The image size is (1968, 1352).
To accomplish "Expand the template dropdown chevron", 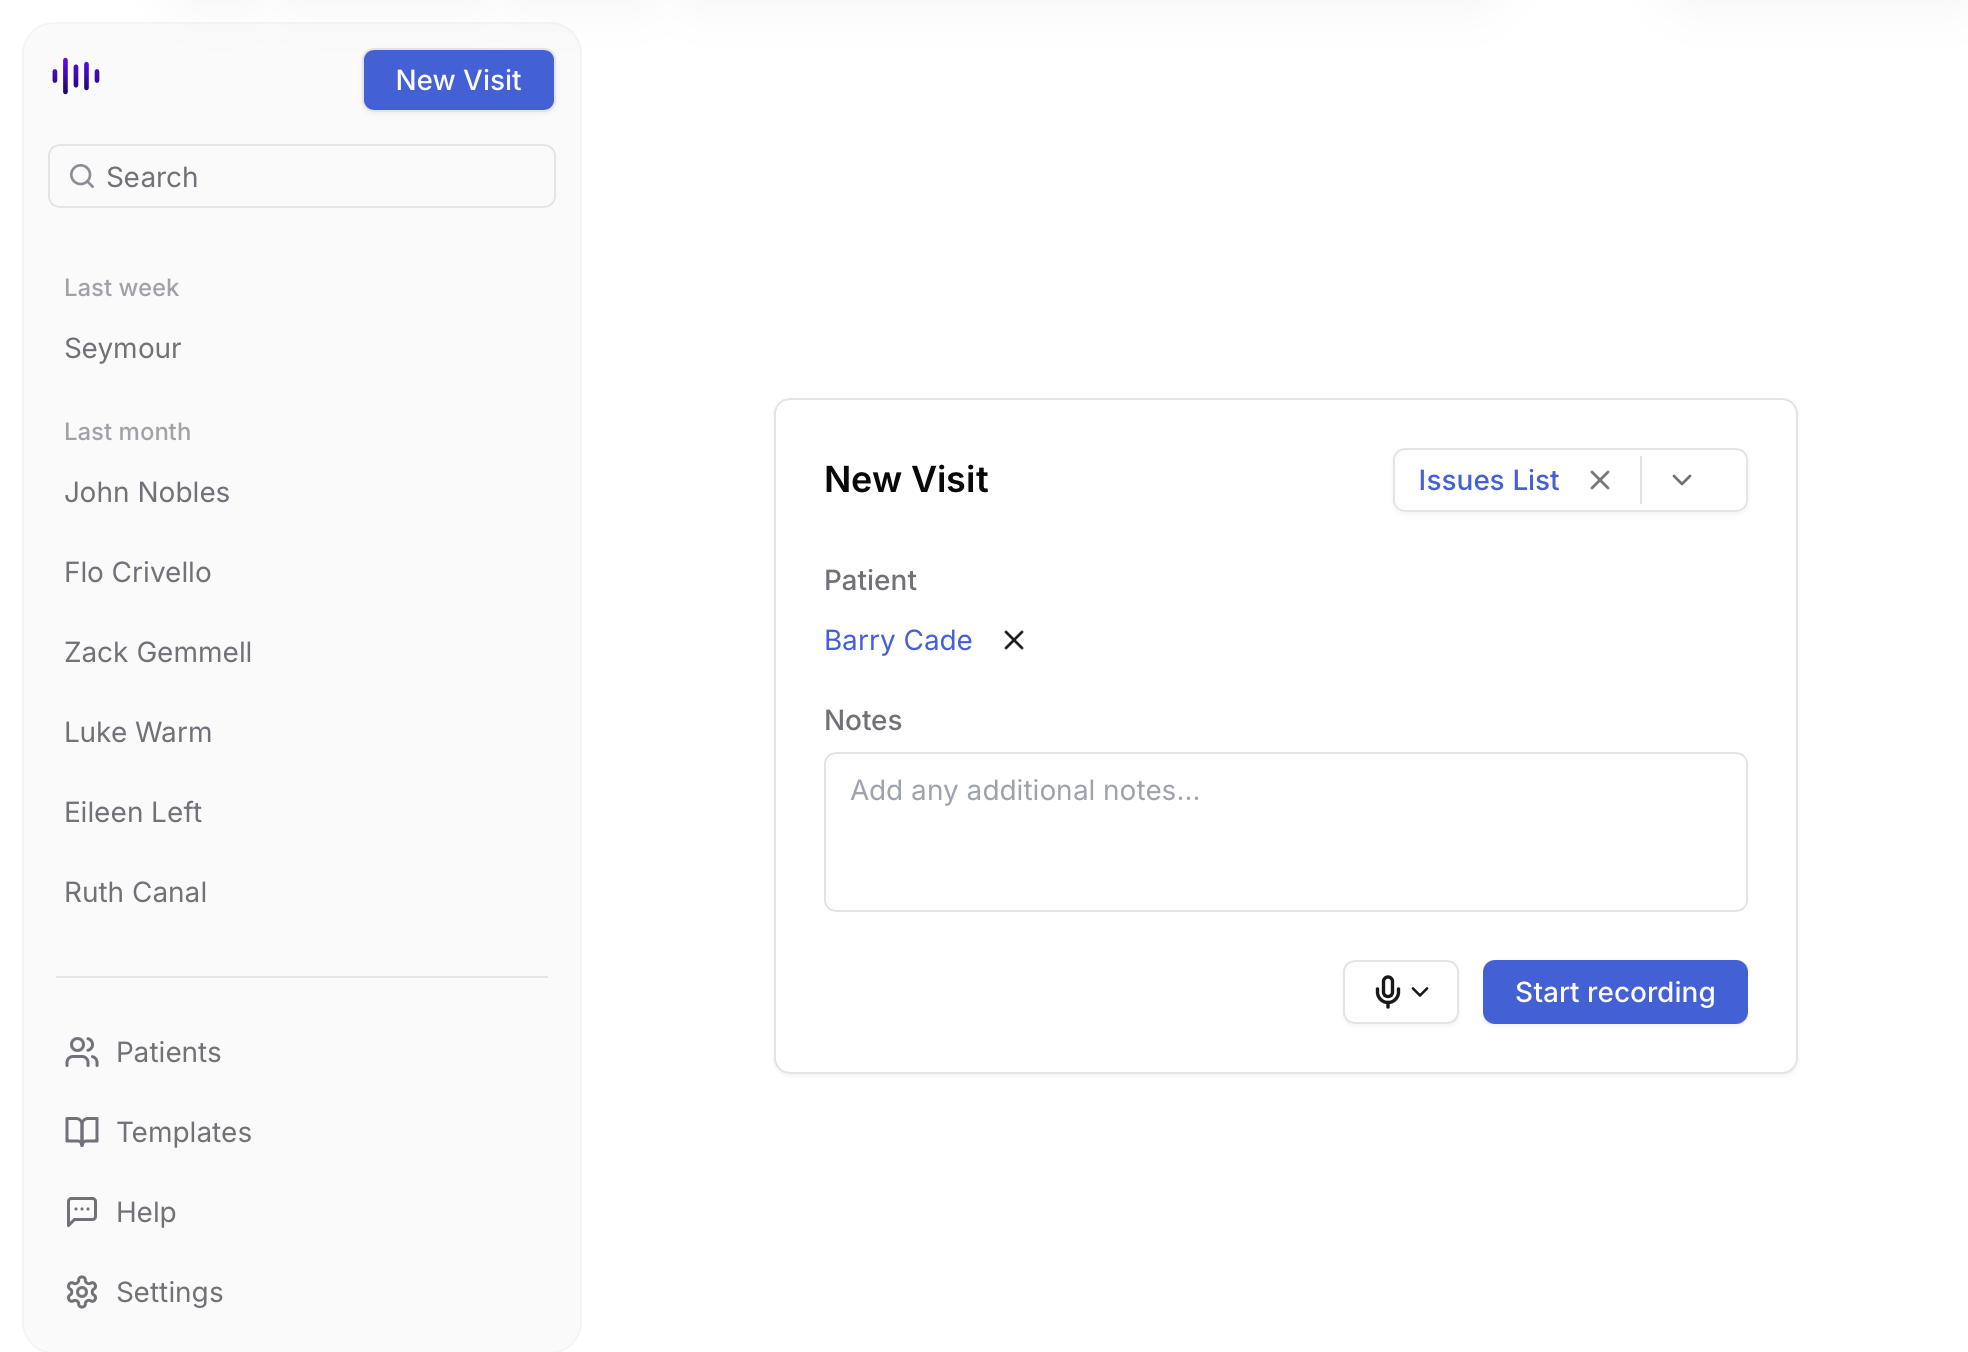I will click(x=1682, y=480).
